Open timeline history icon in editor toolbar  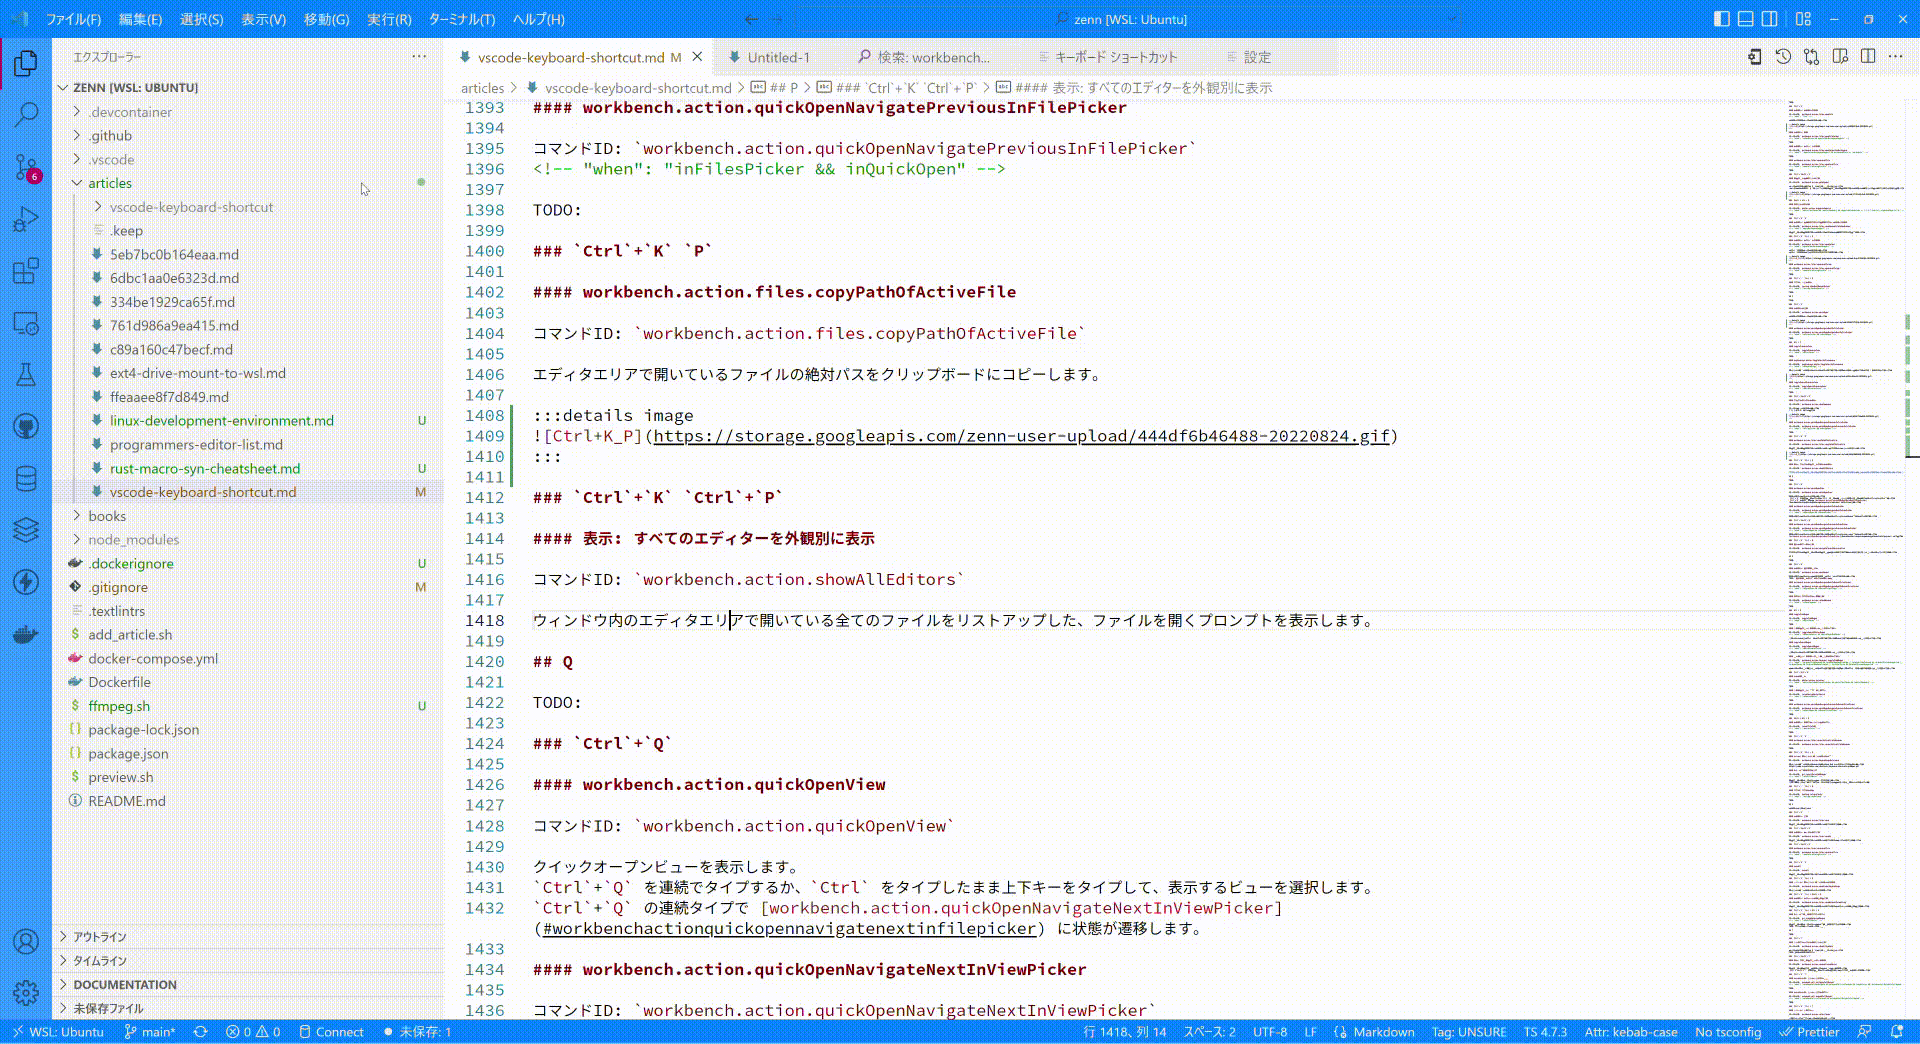(1783, 57)
